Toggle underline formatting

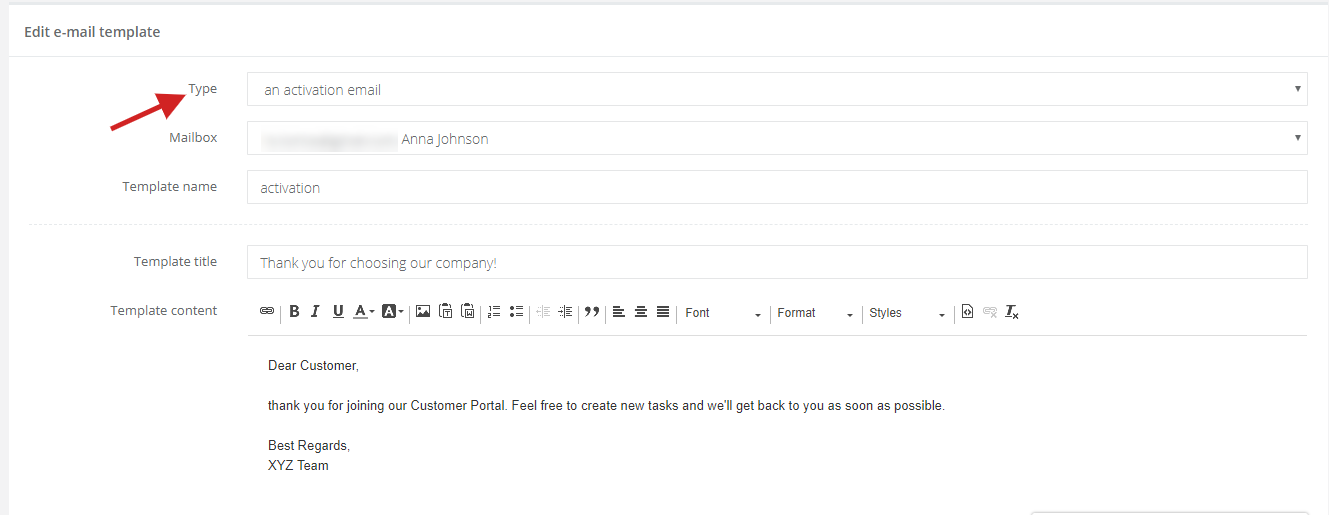pyautogui.click(x=338, y=312)
